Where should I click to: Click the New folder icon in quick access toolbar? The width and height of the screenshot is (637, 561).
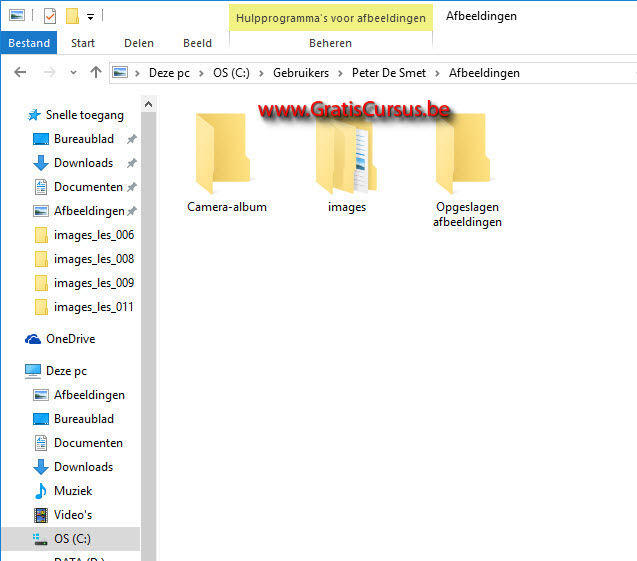click(x=72, y=16)
